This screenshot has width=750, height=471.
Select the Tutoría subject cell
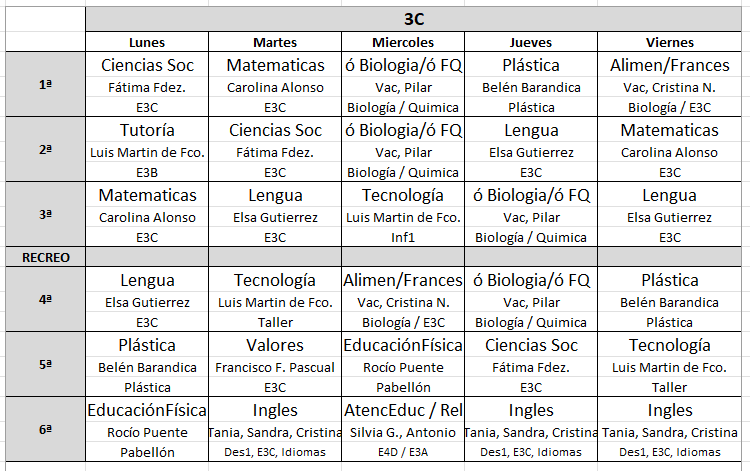pos(147,130)
